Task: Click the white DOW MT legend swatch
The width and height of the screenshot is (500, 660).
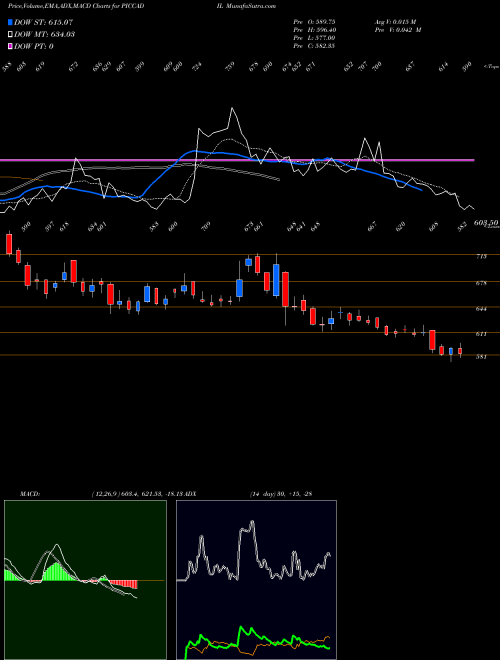Action: point(10,34)
